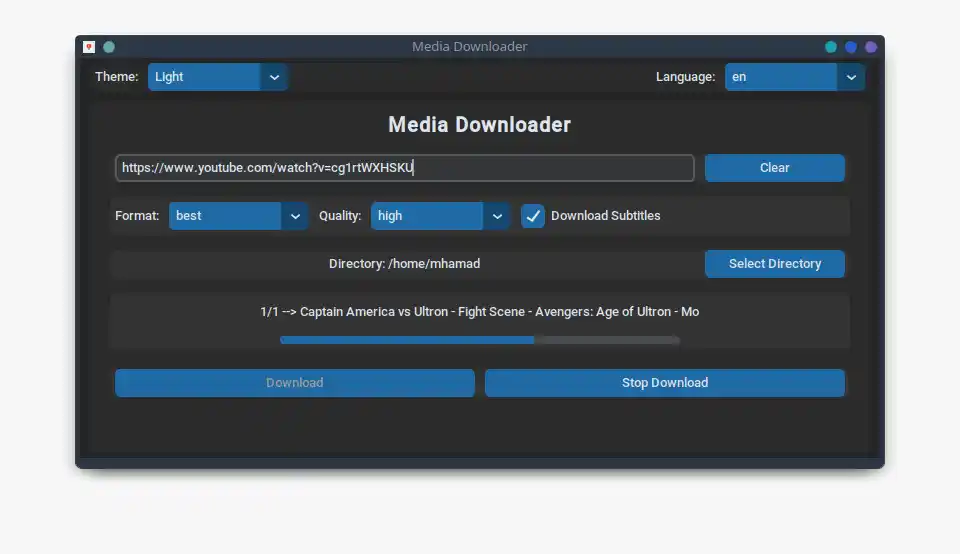Click the Format: label
Viewport: 960px width, 554px height.
(x=137, y=216)
